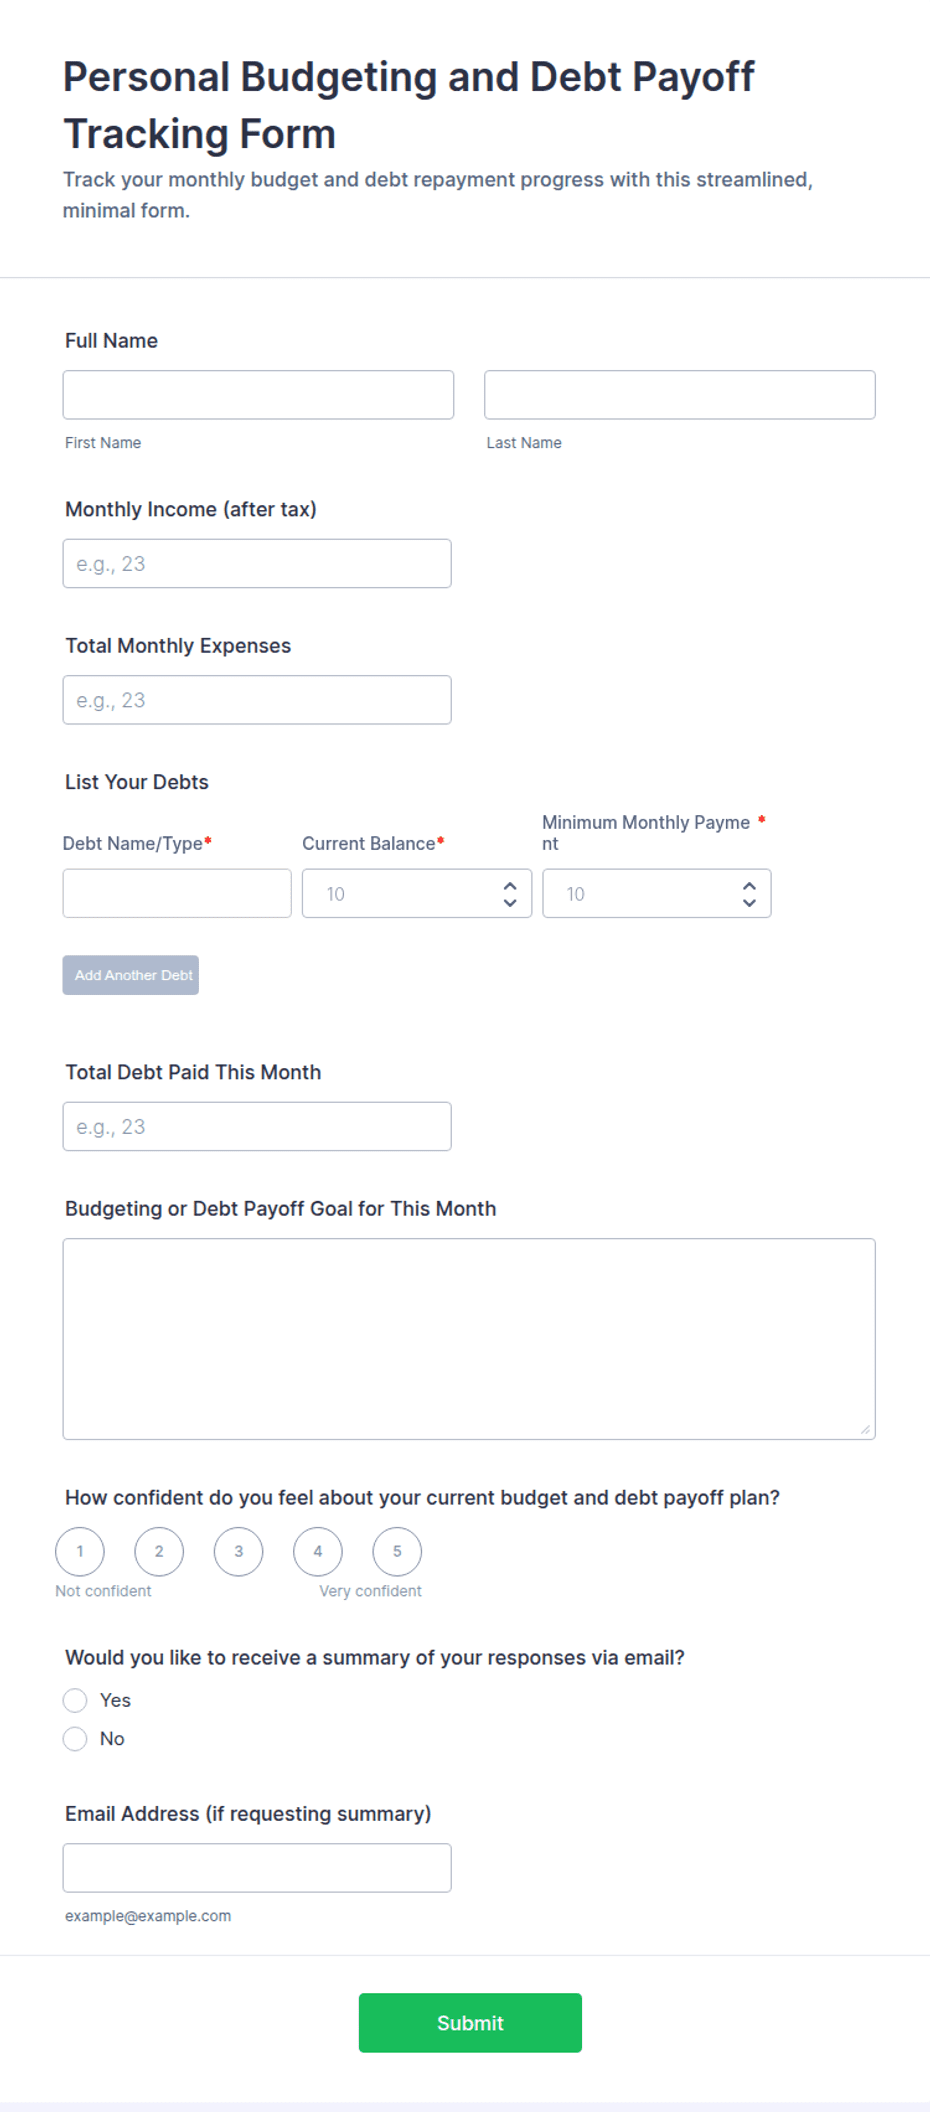This screenshot has width=930, height=2112.
Task: Select confidence rating 2
Action: coord(159,1551)
